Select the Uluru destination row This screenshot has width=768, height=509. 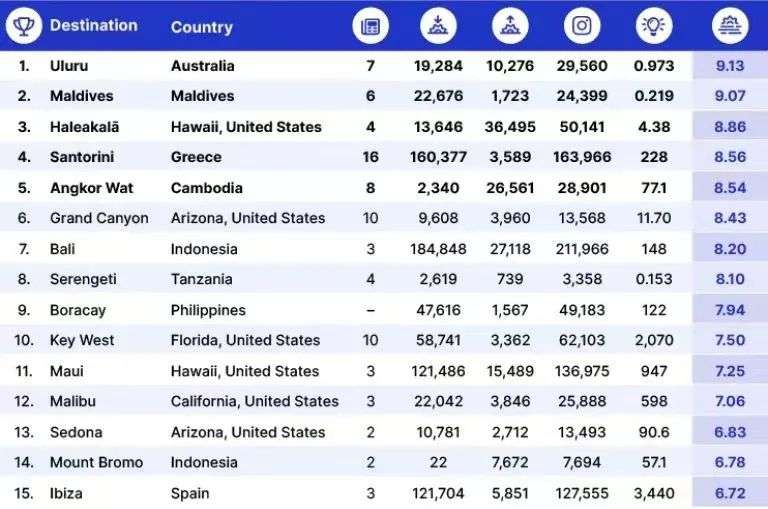[x=384, y=66]
